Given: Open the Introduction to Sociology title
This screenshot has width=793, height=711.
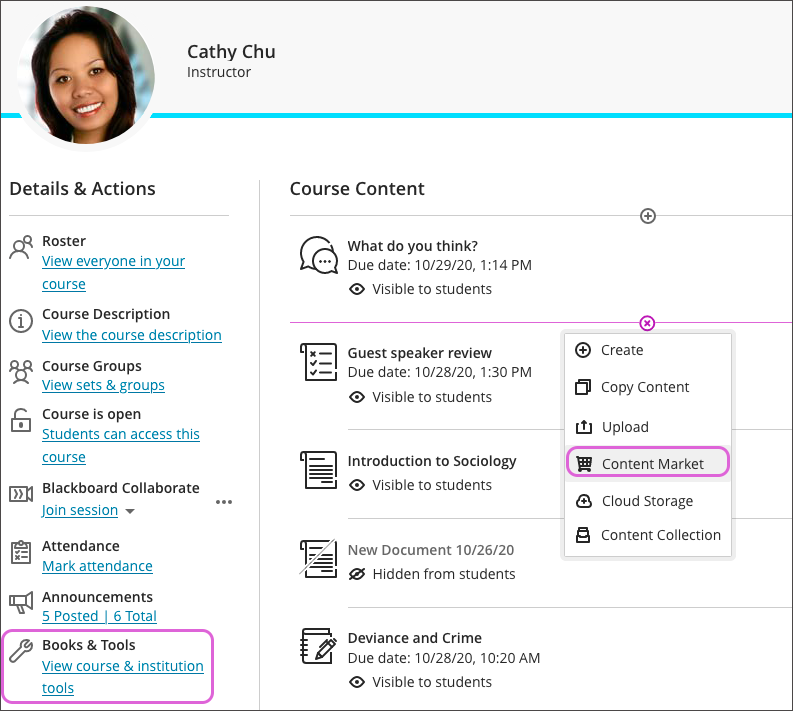Looking at the screenshot, I should 432,461.
